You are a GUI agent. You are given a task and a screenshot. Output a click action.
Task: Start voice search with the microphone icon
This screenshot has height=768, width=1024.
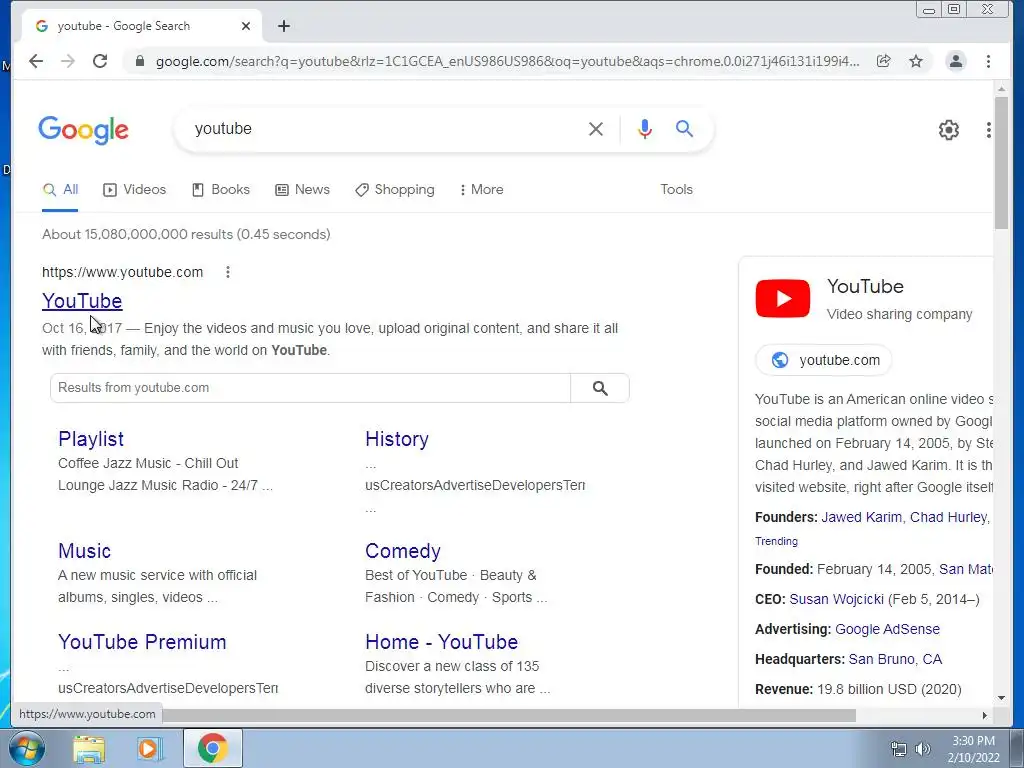point(645,129)
